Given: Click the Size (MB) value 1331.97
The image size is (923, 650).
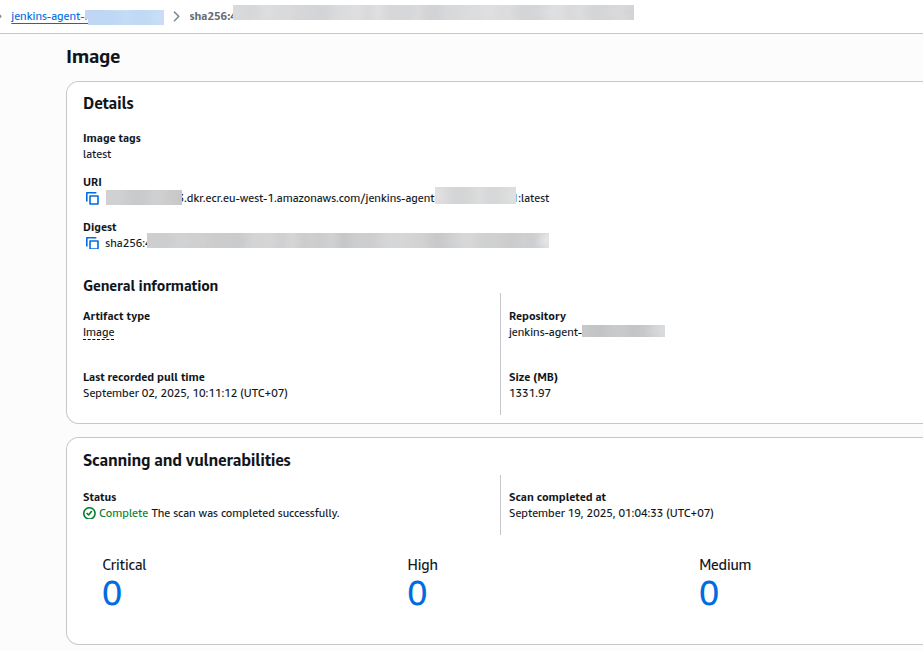Looking at the screenshot, I should [530, 393].
